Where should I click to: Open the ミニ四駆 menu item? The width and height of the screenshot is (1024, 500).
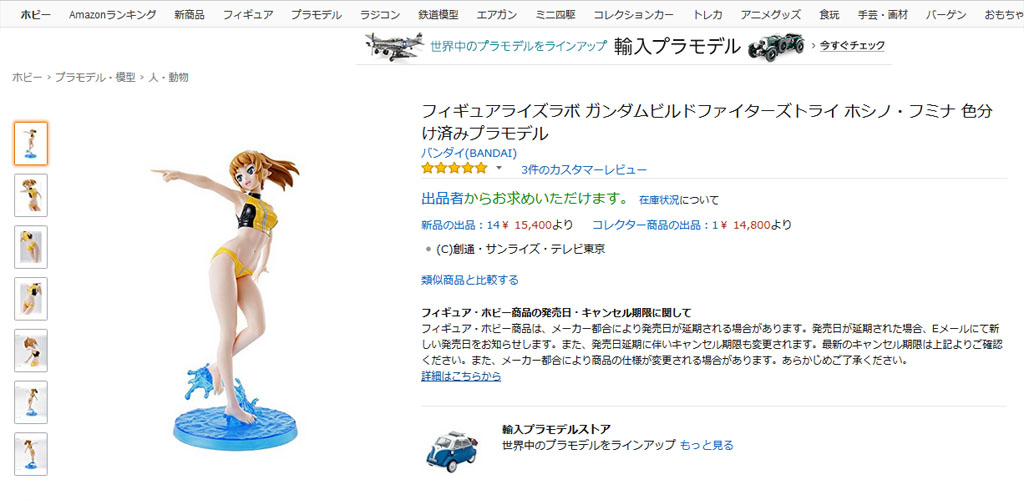[555, 14]
